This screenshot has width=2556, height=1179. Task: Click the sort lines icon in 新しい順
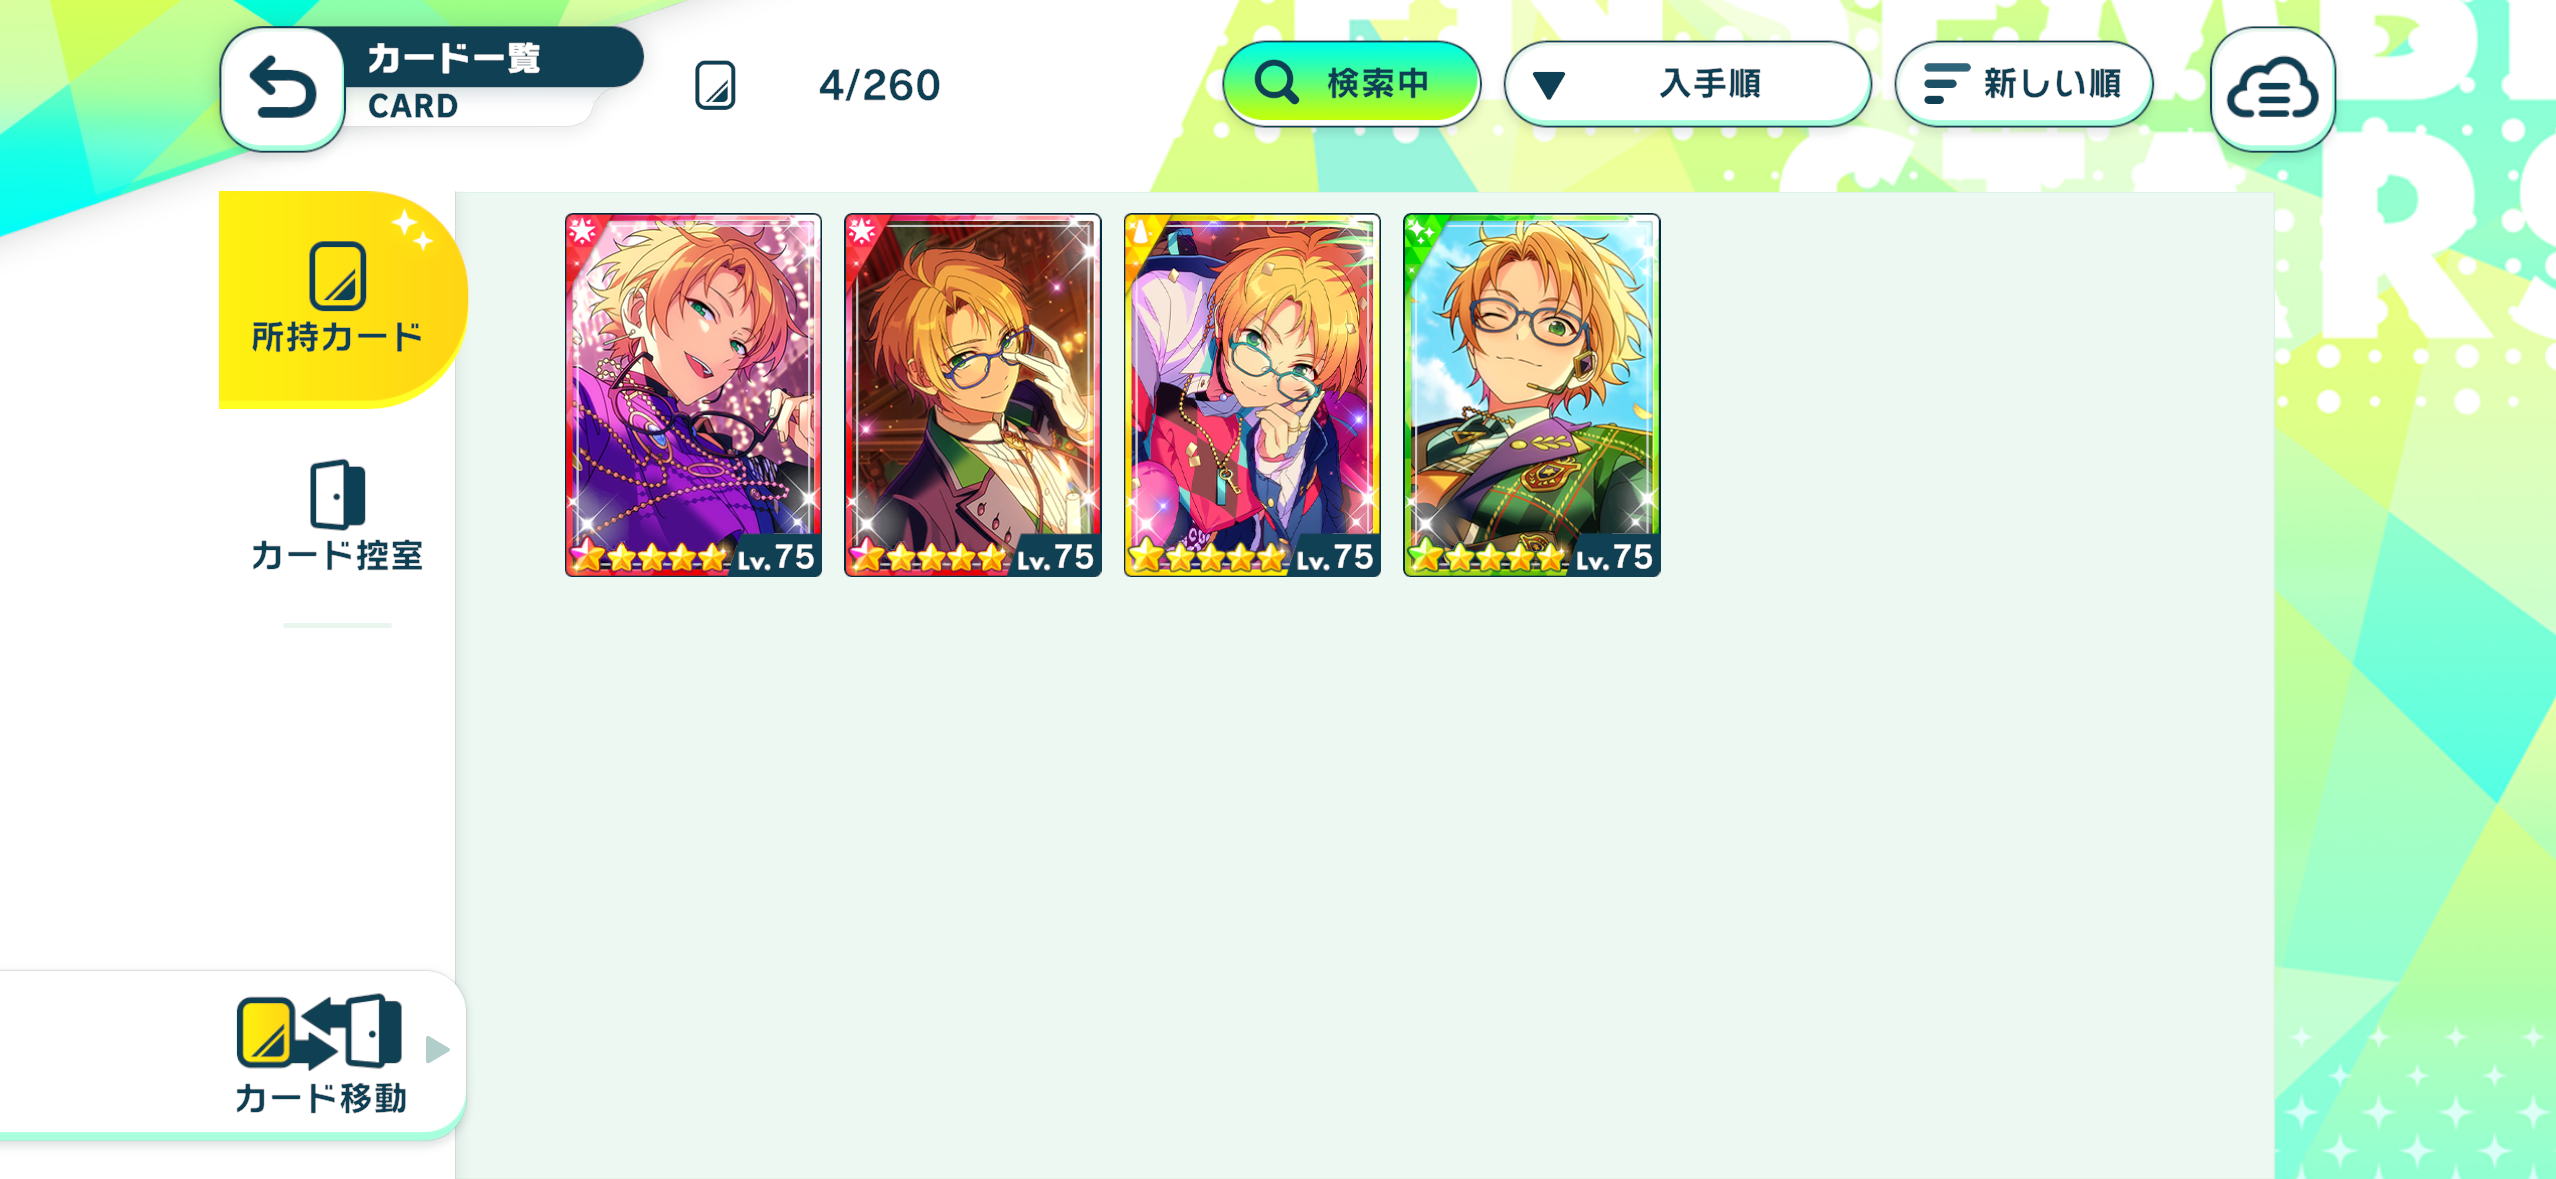point(1945,84)
